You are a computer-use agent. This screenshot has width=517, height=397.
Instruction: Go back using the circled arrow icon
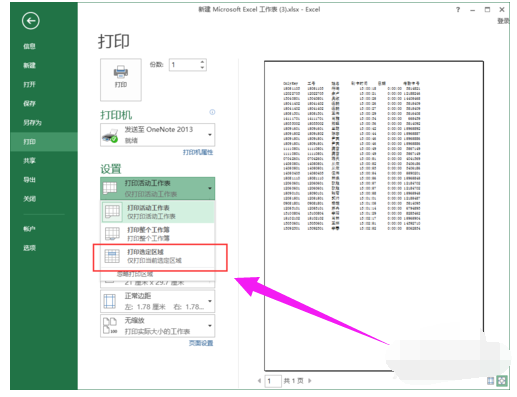click(x=31, y=21)
